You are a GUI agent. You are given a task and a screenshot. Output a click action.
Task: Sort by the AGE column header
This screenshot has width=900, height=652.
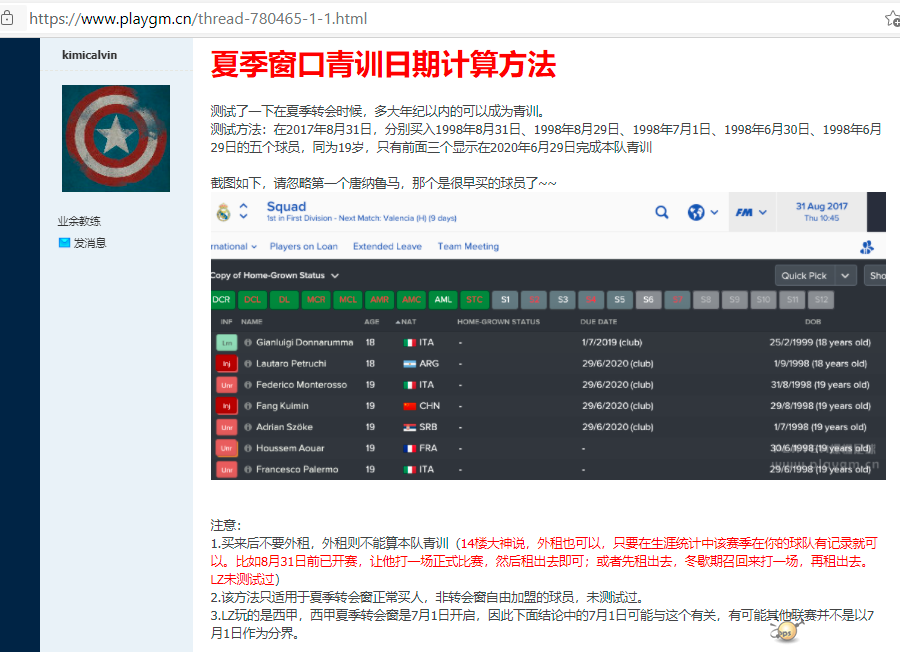pos(372,322)
